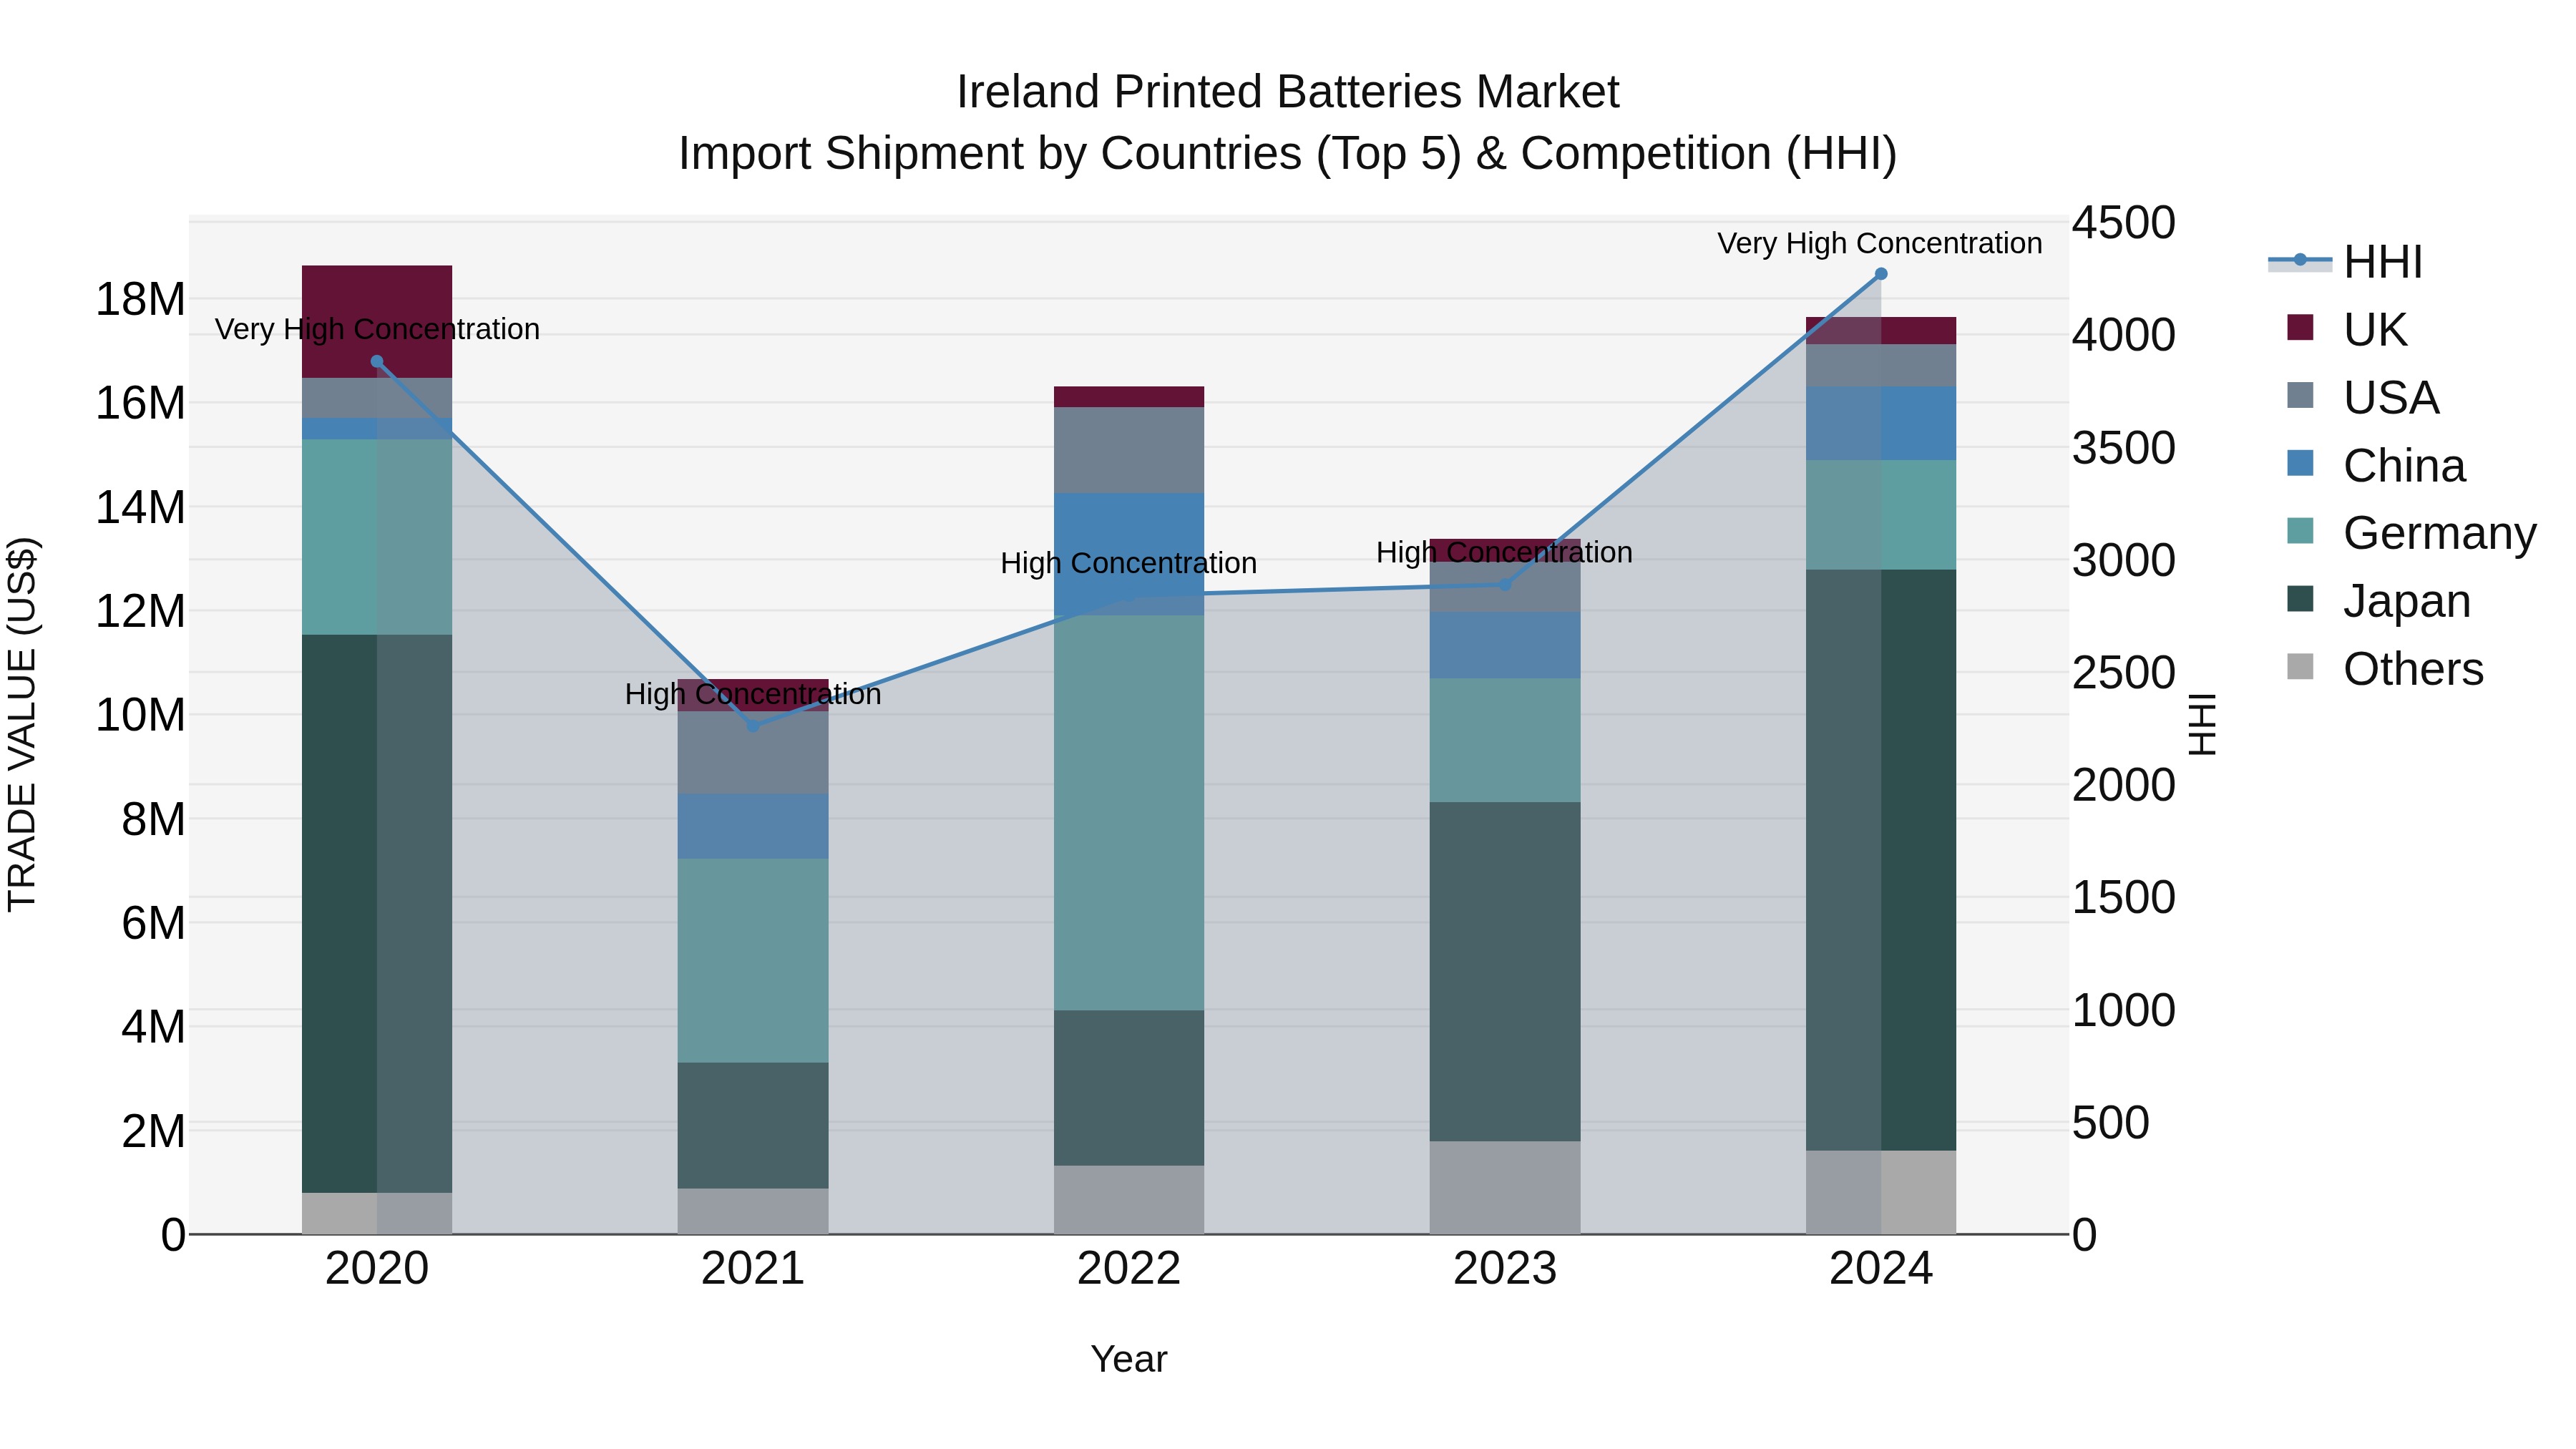Screen dimensions: 2576x1449
Task: Toggle China series in legend
Action: 2376,465
